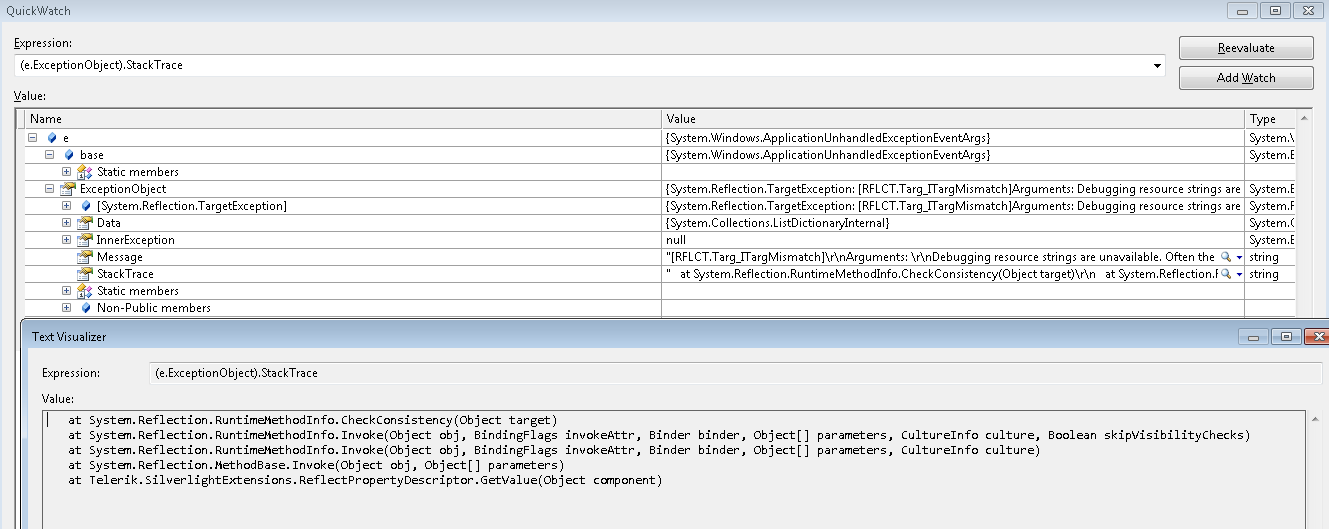Click the Data property icon

tap(86, 223)
